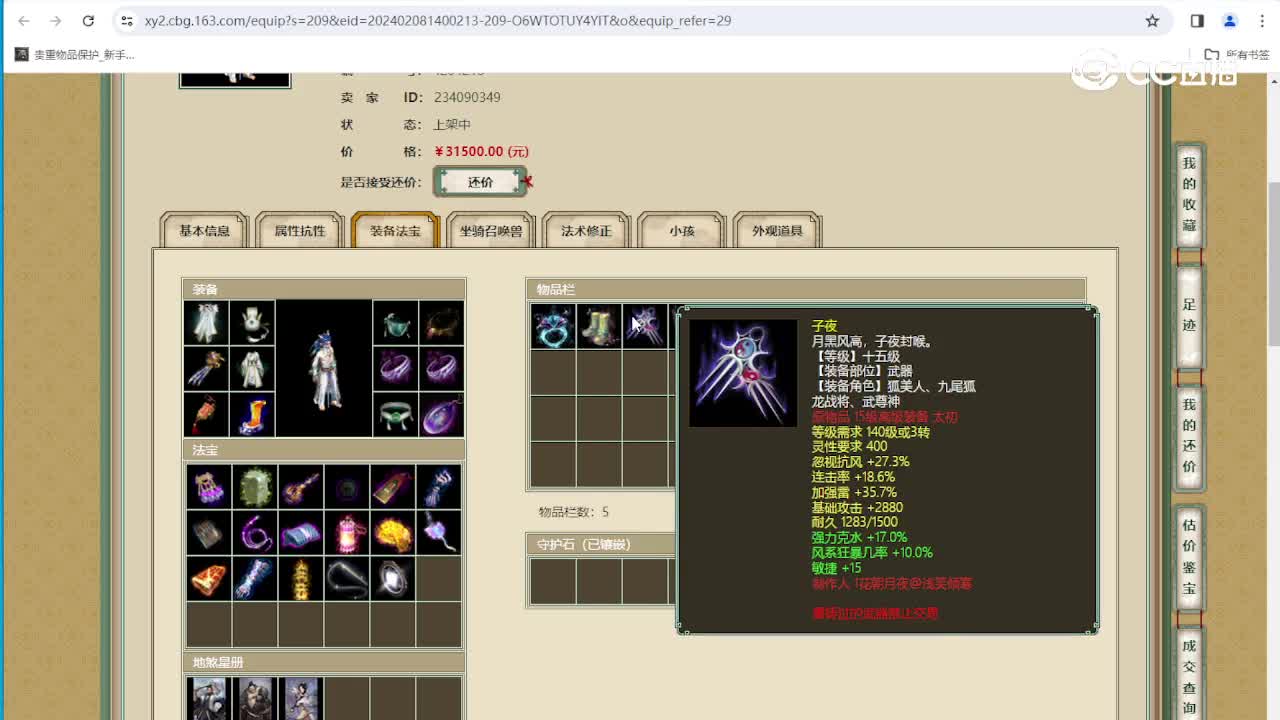Screen dimensions: 1280x720
Task: Click the seller ID 234090349
Action: click(x=467, y=97)
